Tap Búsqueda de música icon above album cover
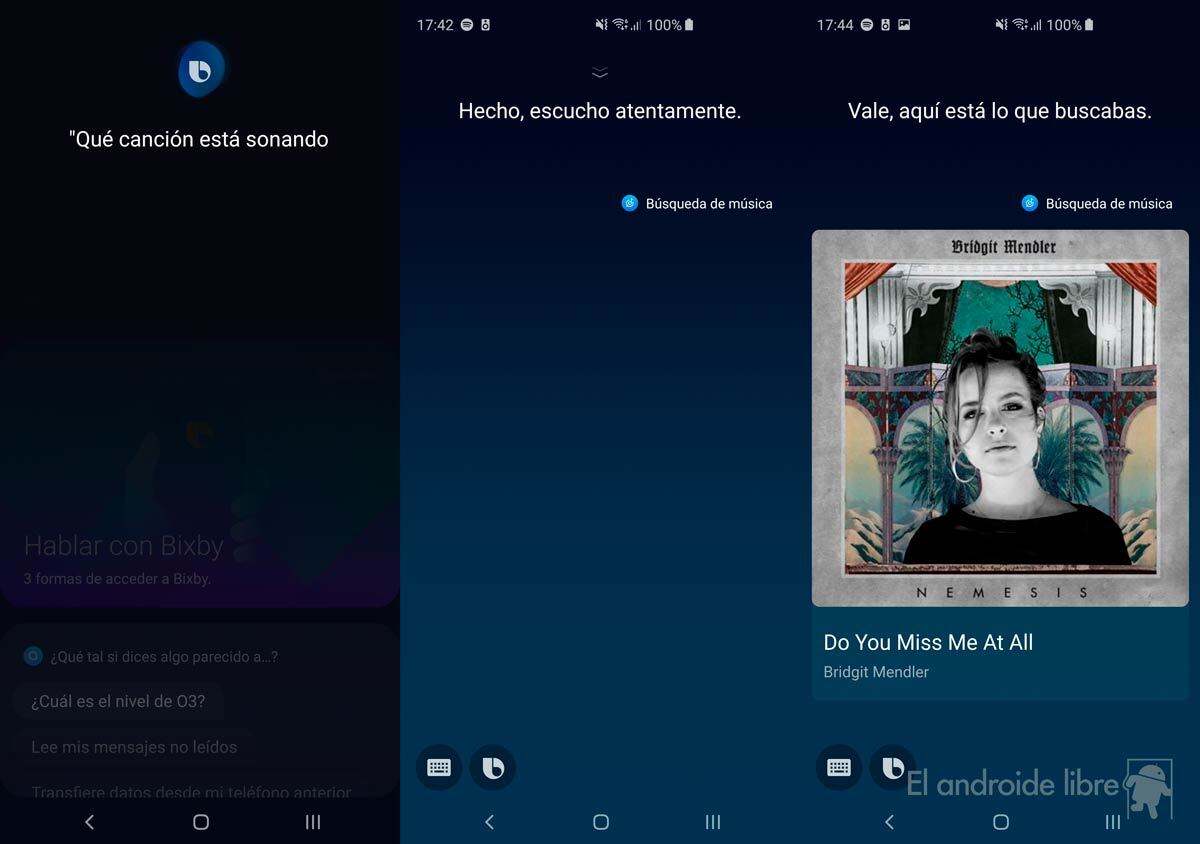The height and width of the screenshot is (844, 1200). pos(1030,203)
